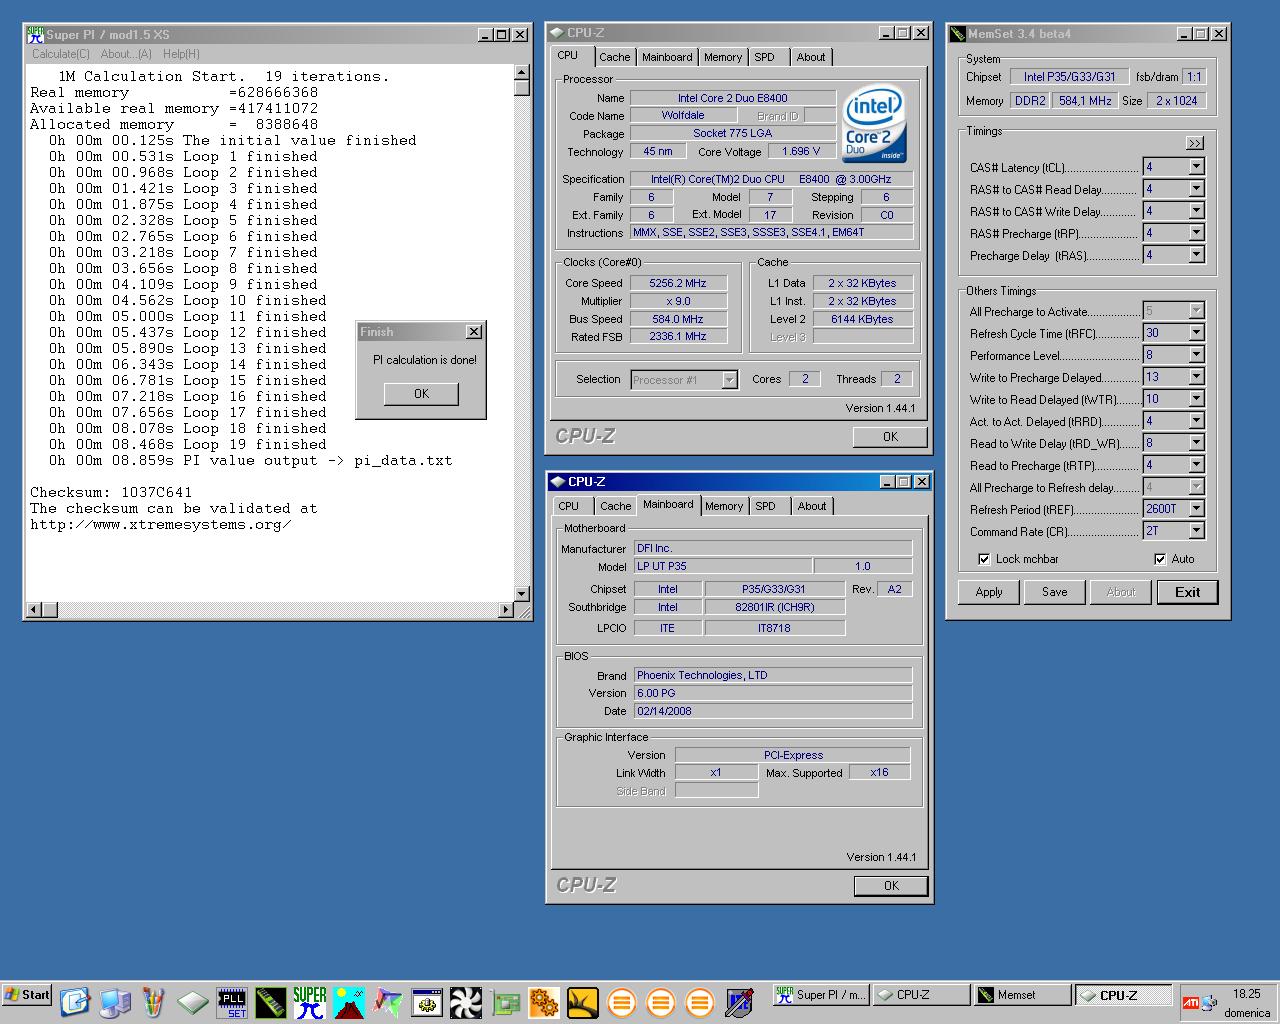
Task: Open the About...(A) menu in Super PI
Action: 126,54
